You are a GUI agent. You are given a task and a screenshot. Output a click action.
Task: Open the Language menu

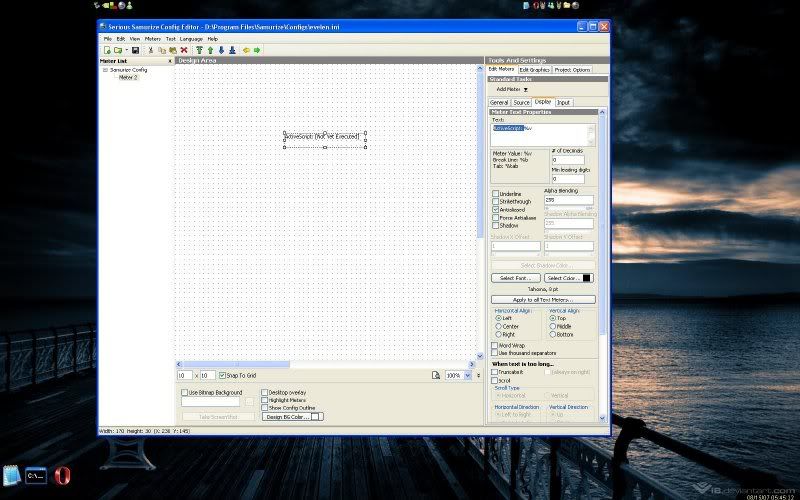[x=191, y=39]
